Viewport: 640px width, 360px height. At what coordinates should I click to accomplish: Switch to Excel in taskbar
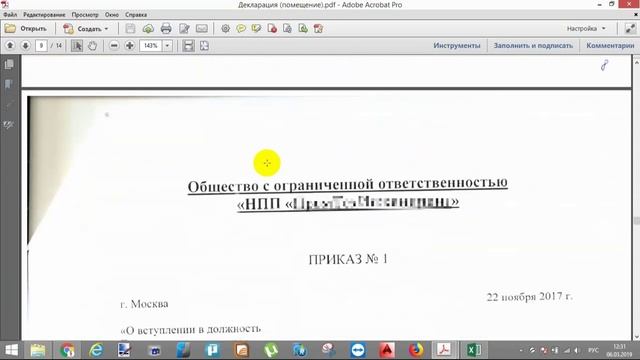474,350
